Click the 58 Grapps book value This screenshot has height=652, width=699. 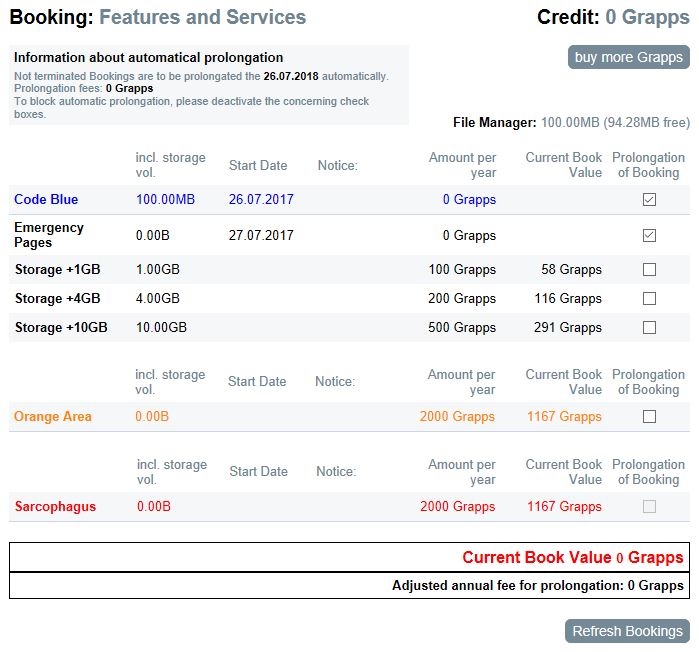[x=572, y=270]
